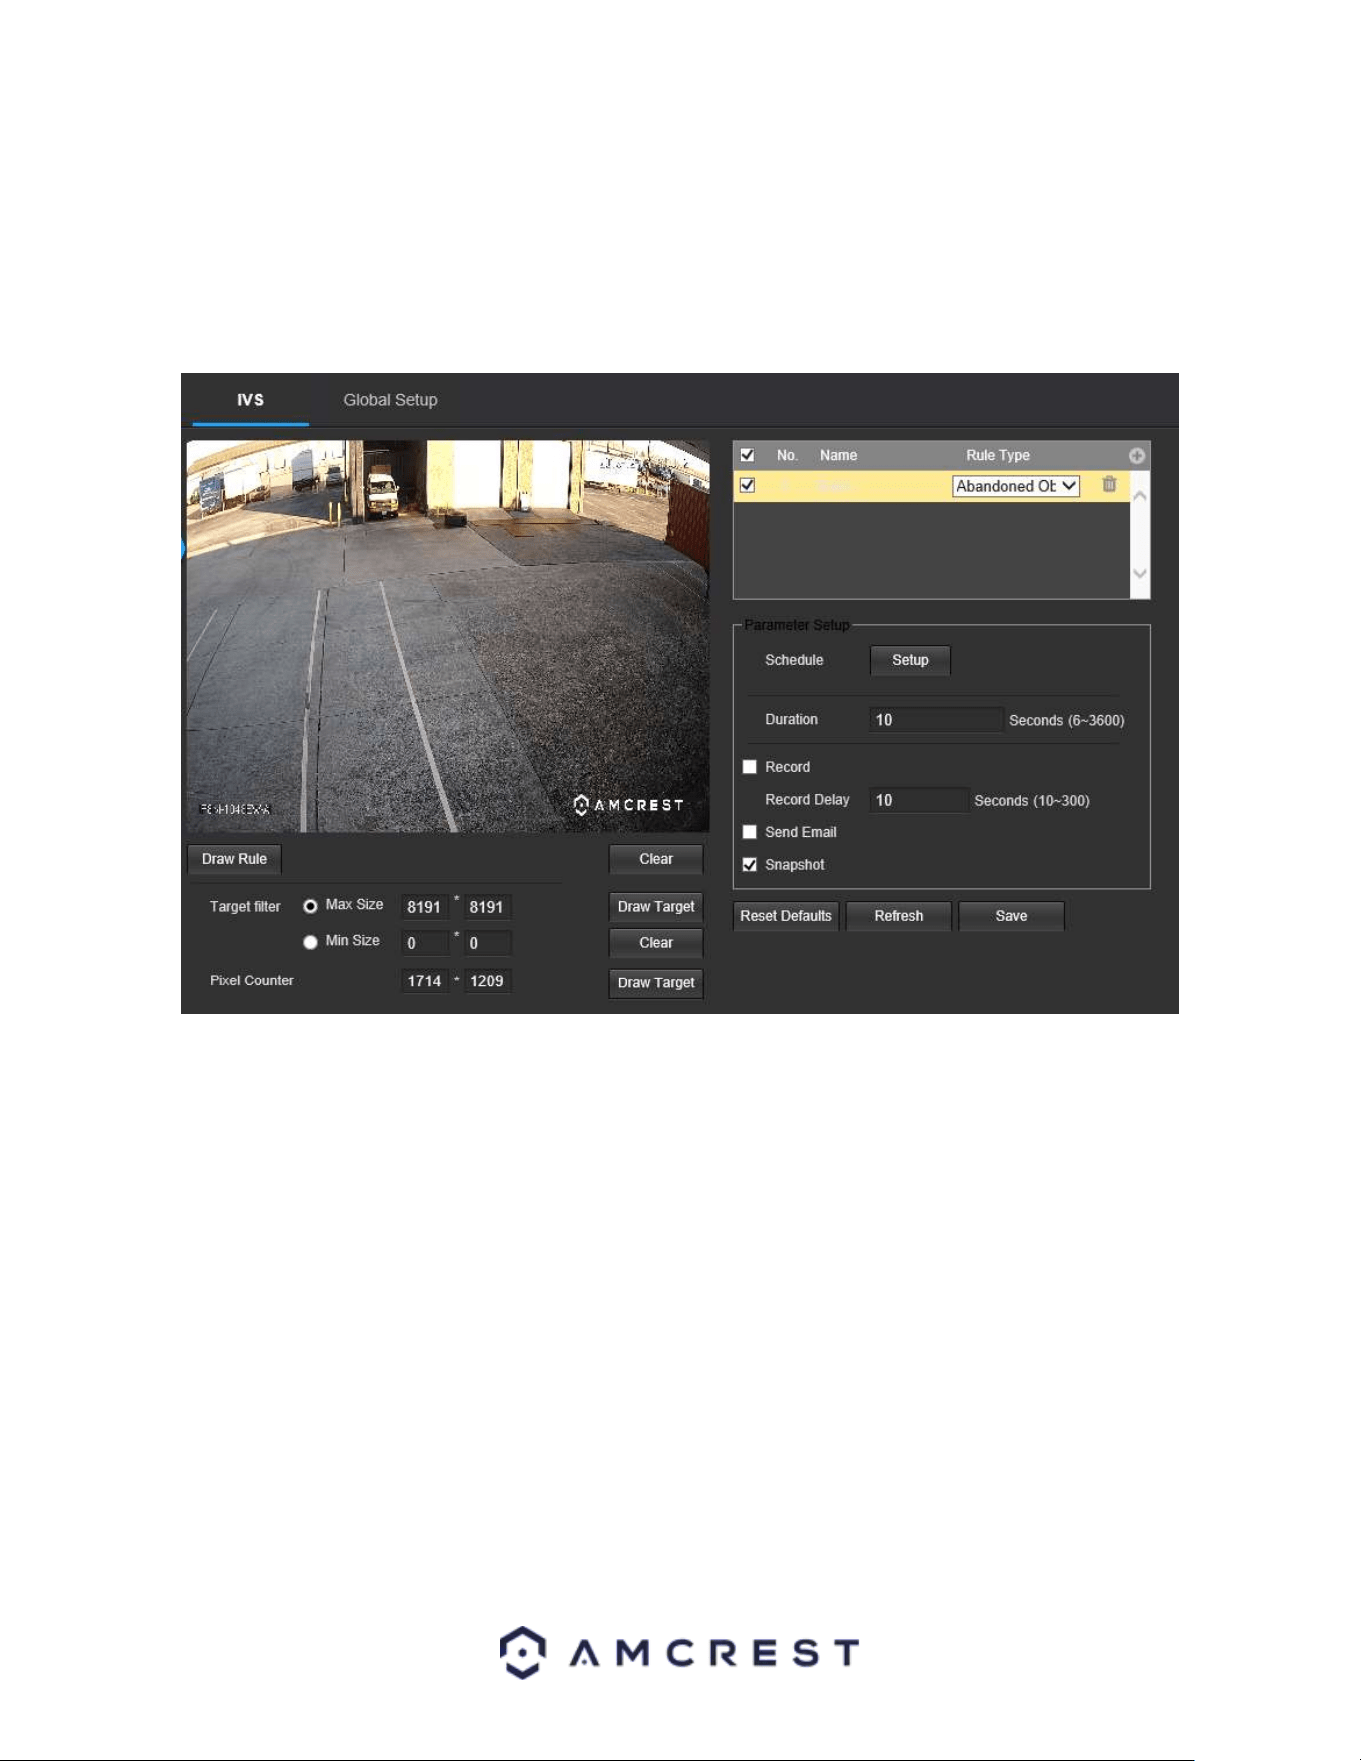This screenshot has width=1361, height=1761.
Task: Enable the Record checkbox
Action: click(x=749, y=767)
